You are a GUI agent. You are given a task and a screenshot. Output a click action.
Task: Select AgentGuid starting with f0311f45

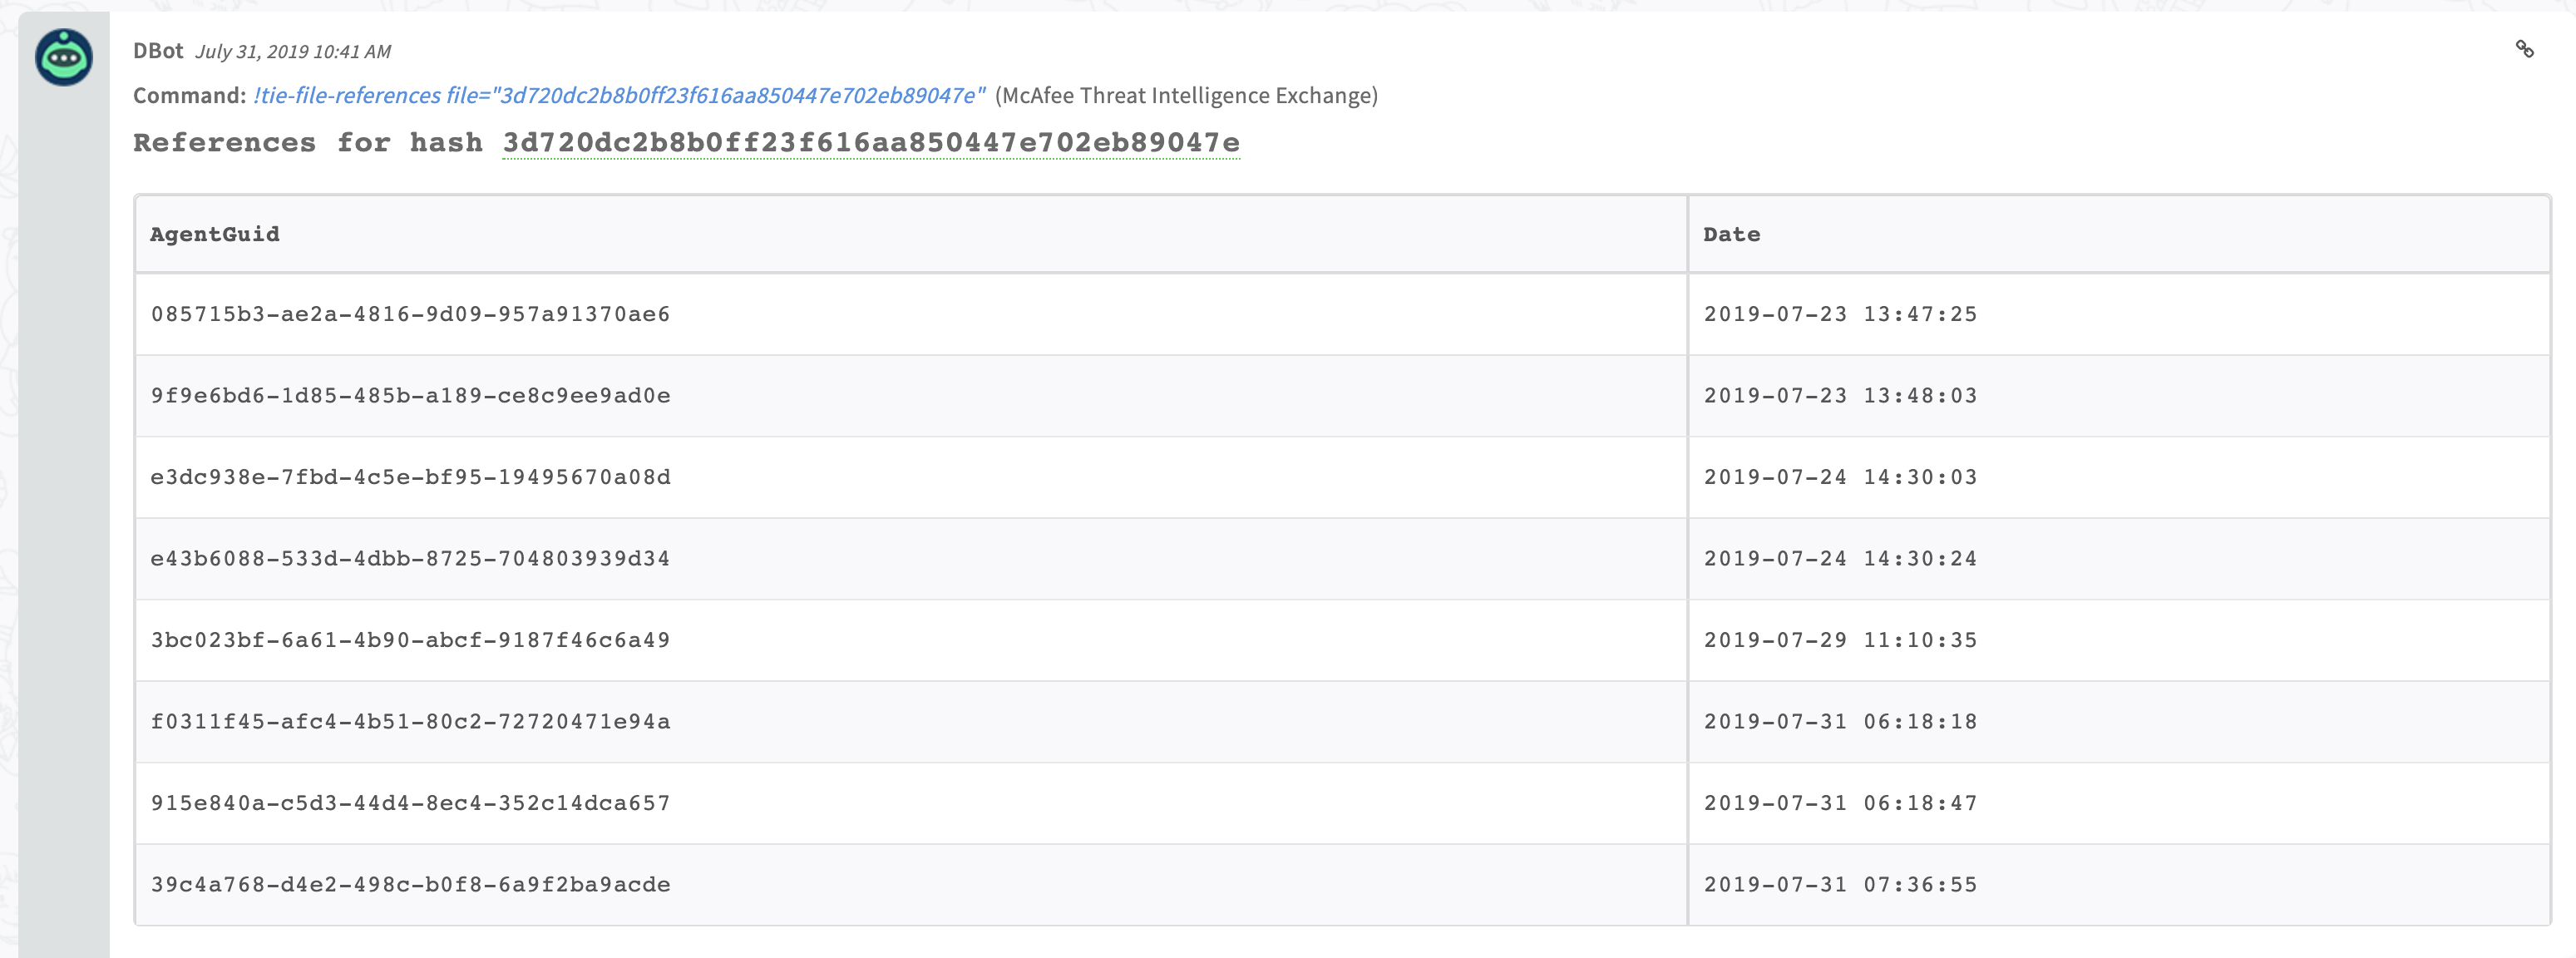[410, 722]
